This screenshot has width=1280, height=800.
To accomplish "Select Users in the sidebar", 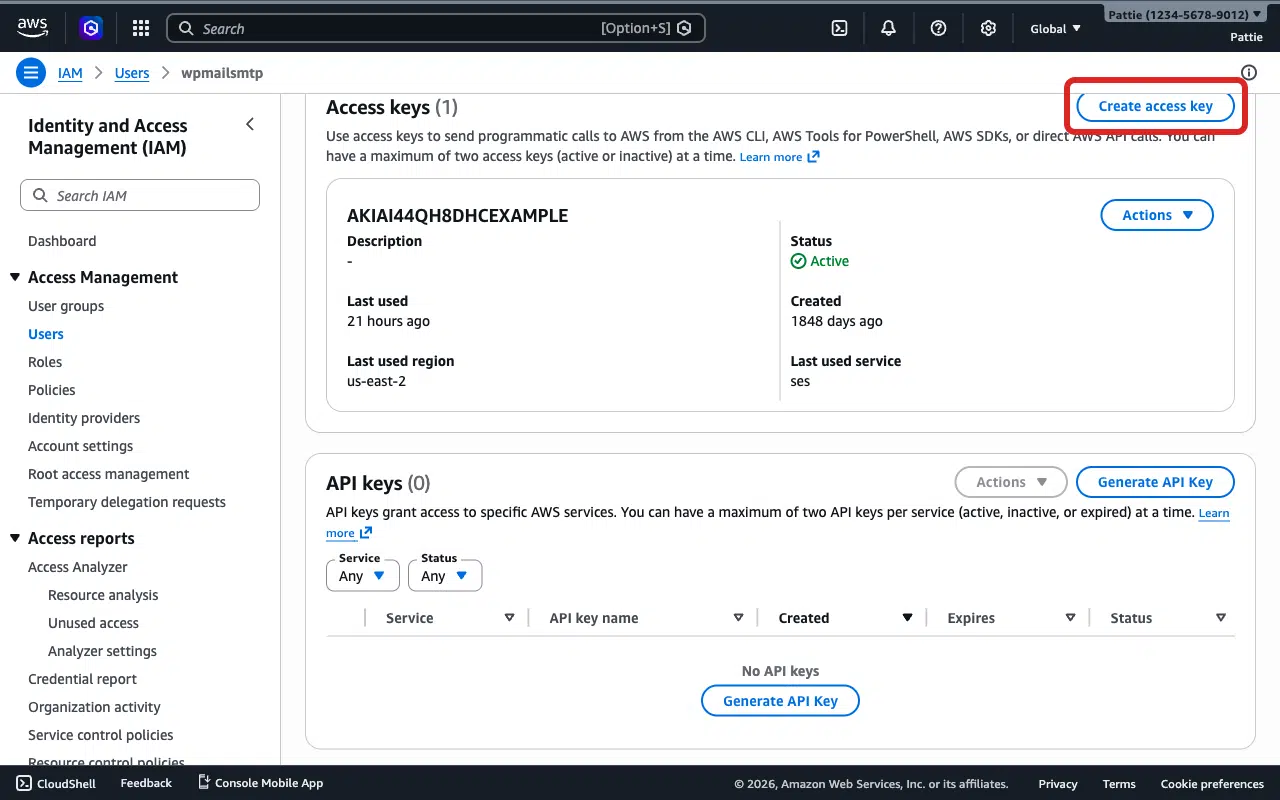I will (x=46, y=334).
